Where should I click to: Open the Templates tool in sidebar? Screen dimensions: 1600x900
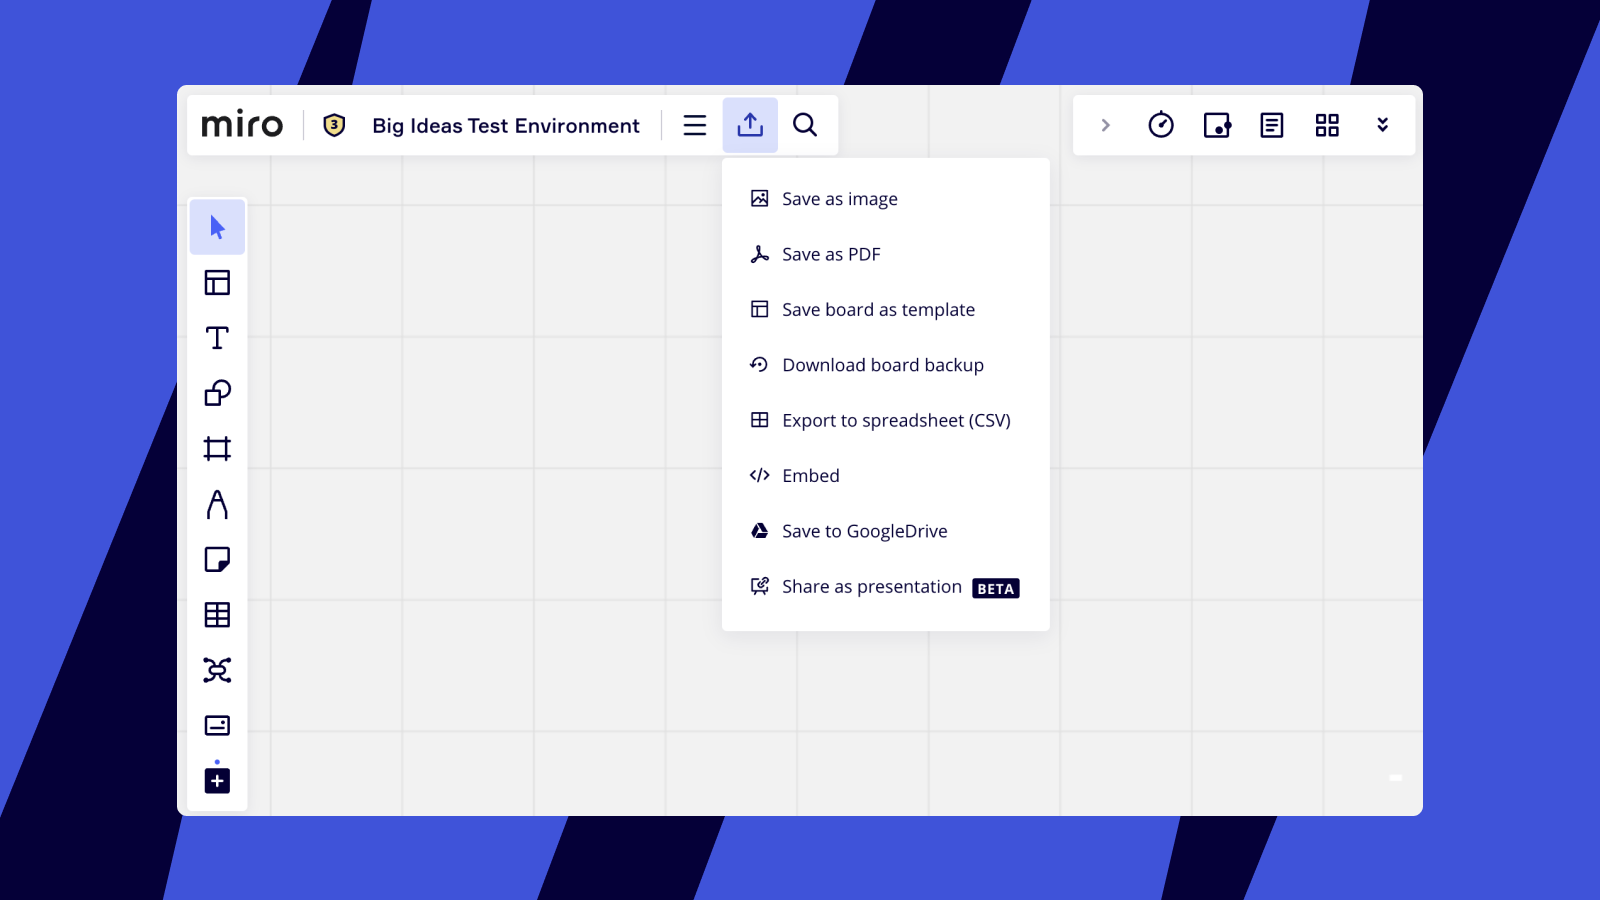tap(217, 283)
